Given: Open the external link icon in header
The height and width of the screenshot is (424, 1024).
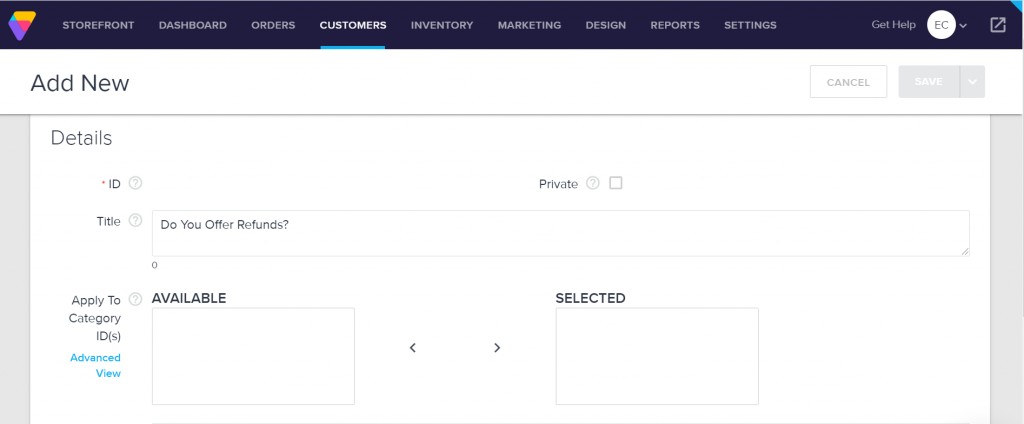Looking at the screenshot, I should coord(997,25).
